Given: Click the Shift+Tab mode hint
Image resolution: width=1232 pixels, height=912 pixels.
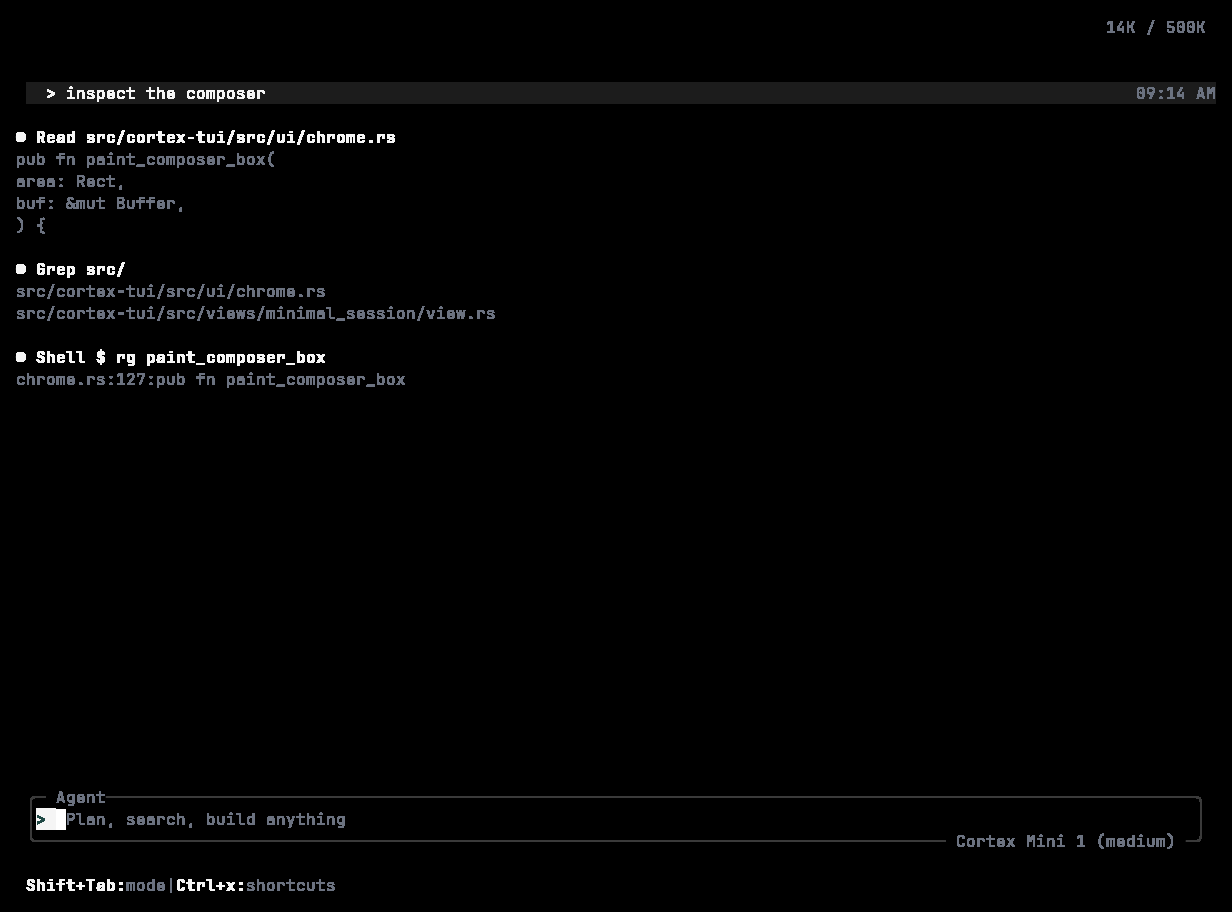Looking at the screenshot, I should pos(96,885).
